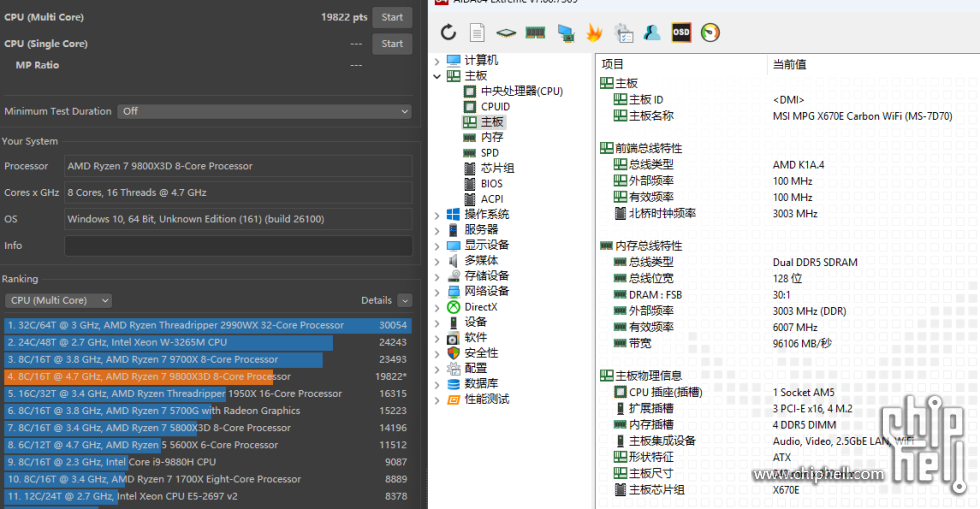Image resolution: width=980 pixels, height=509 pixels.
Task: Select 存储设备 tree item
Action: (x=486, y=276)
